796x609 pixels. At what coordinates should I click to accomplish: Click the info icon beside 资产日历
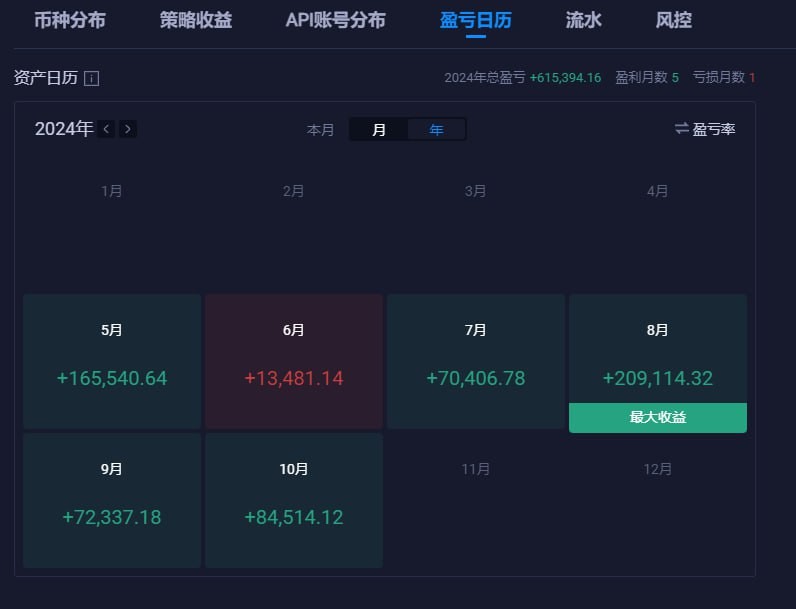pos(91,78)
